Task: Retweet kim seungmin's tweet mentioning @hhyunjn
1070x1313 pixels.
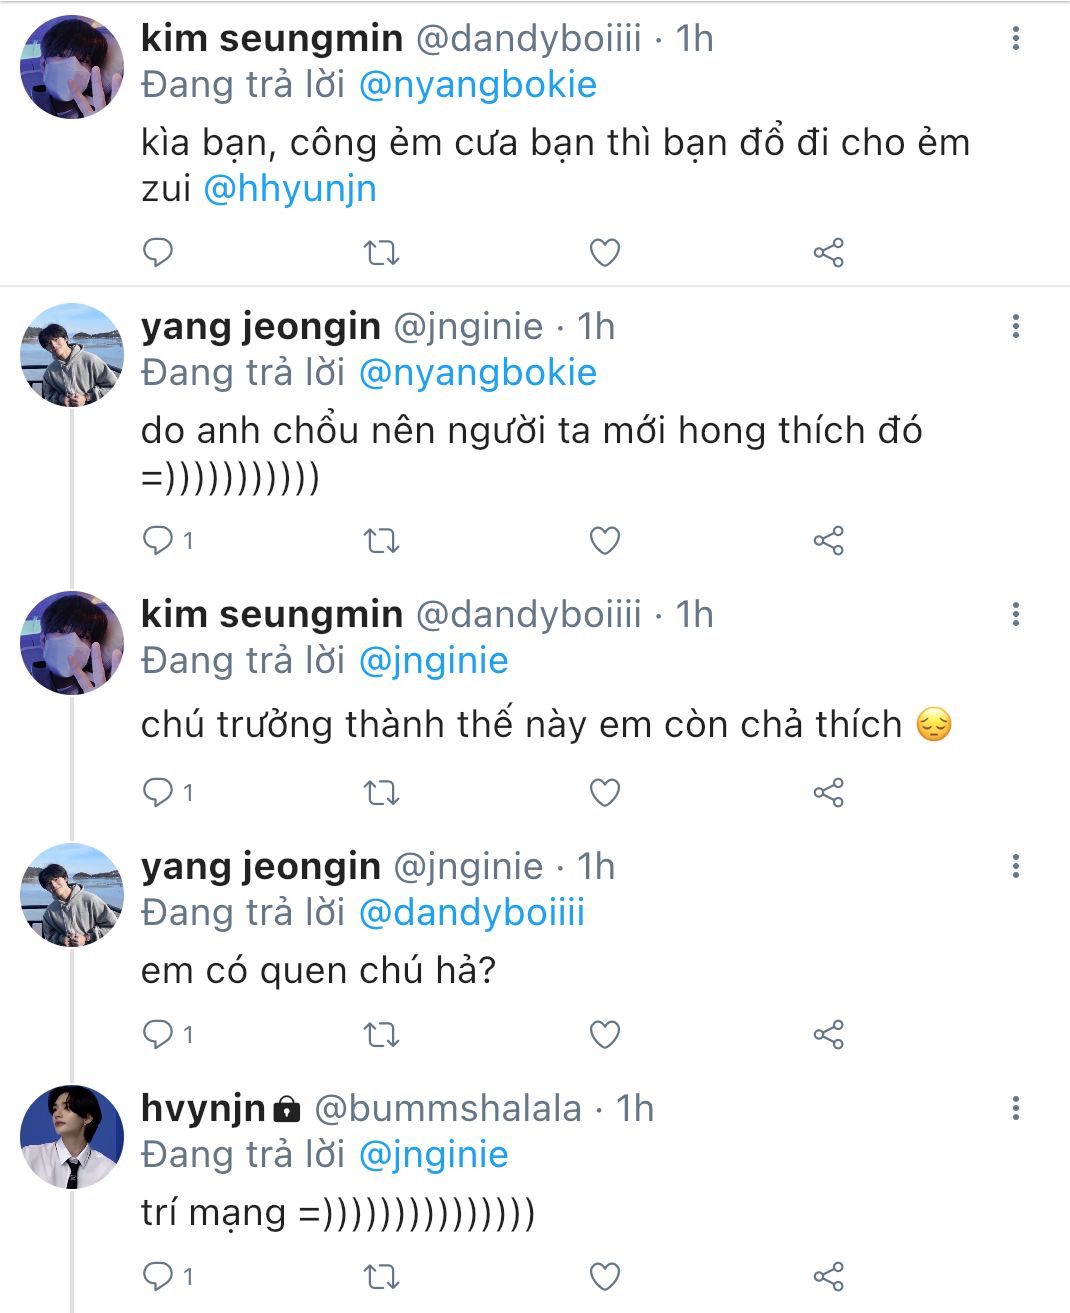Action: click(x=381, y=253)
